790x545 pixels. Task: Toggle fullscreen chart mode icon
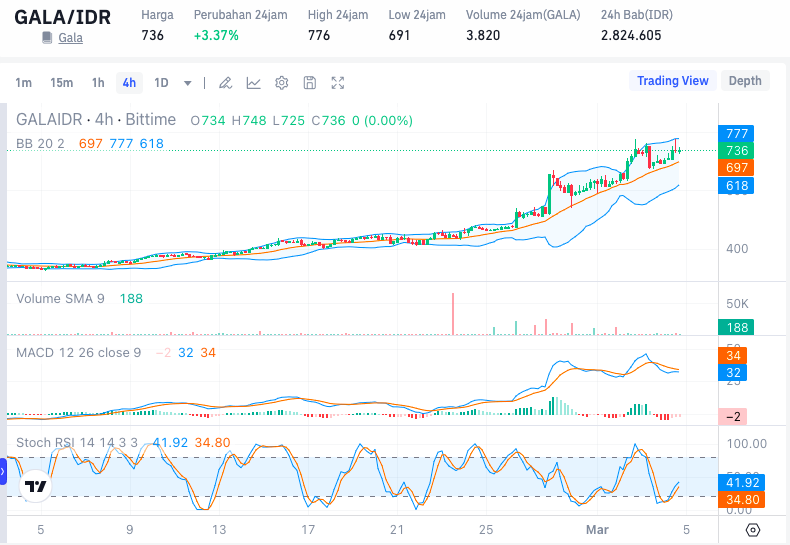click(x=338, y=83)
